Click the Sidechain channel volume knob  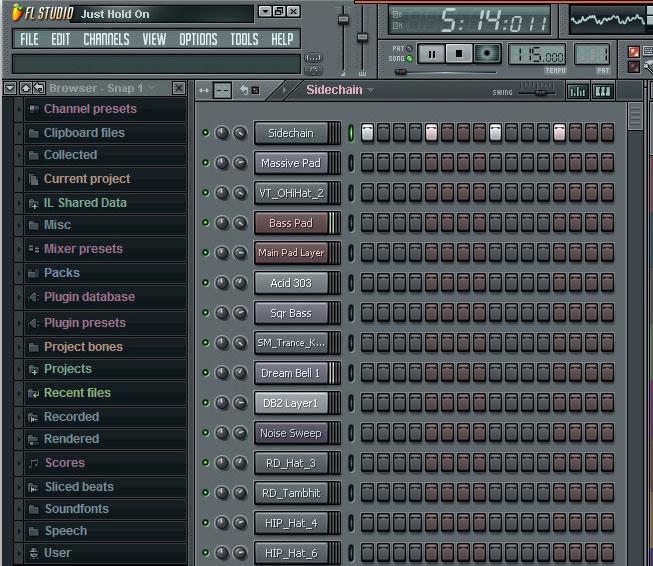tap(240, 133)
